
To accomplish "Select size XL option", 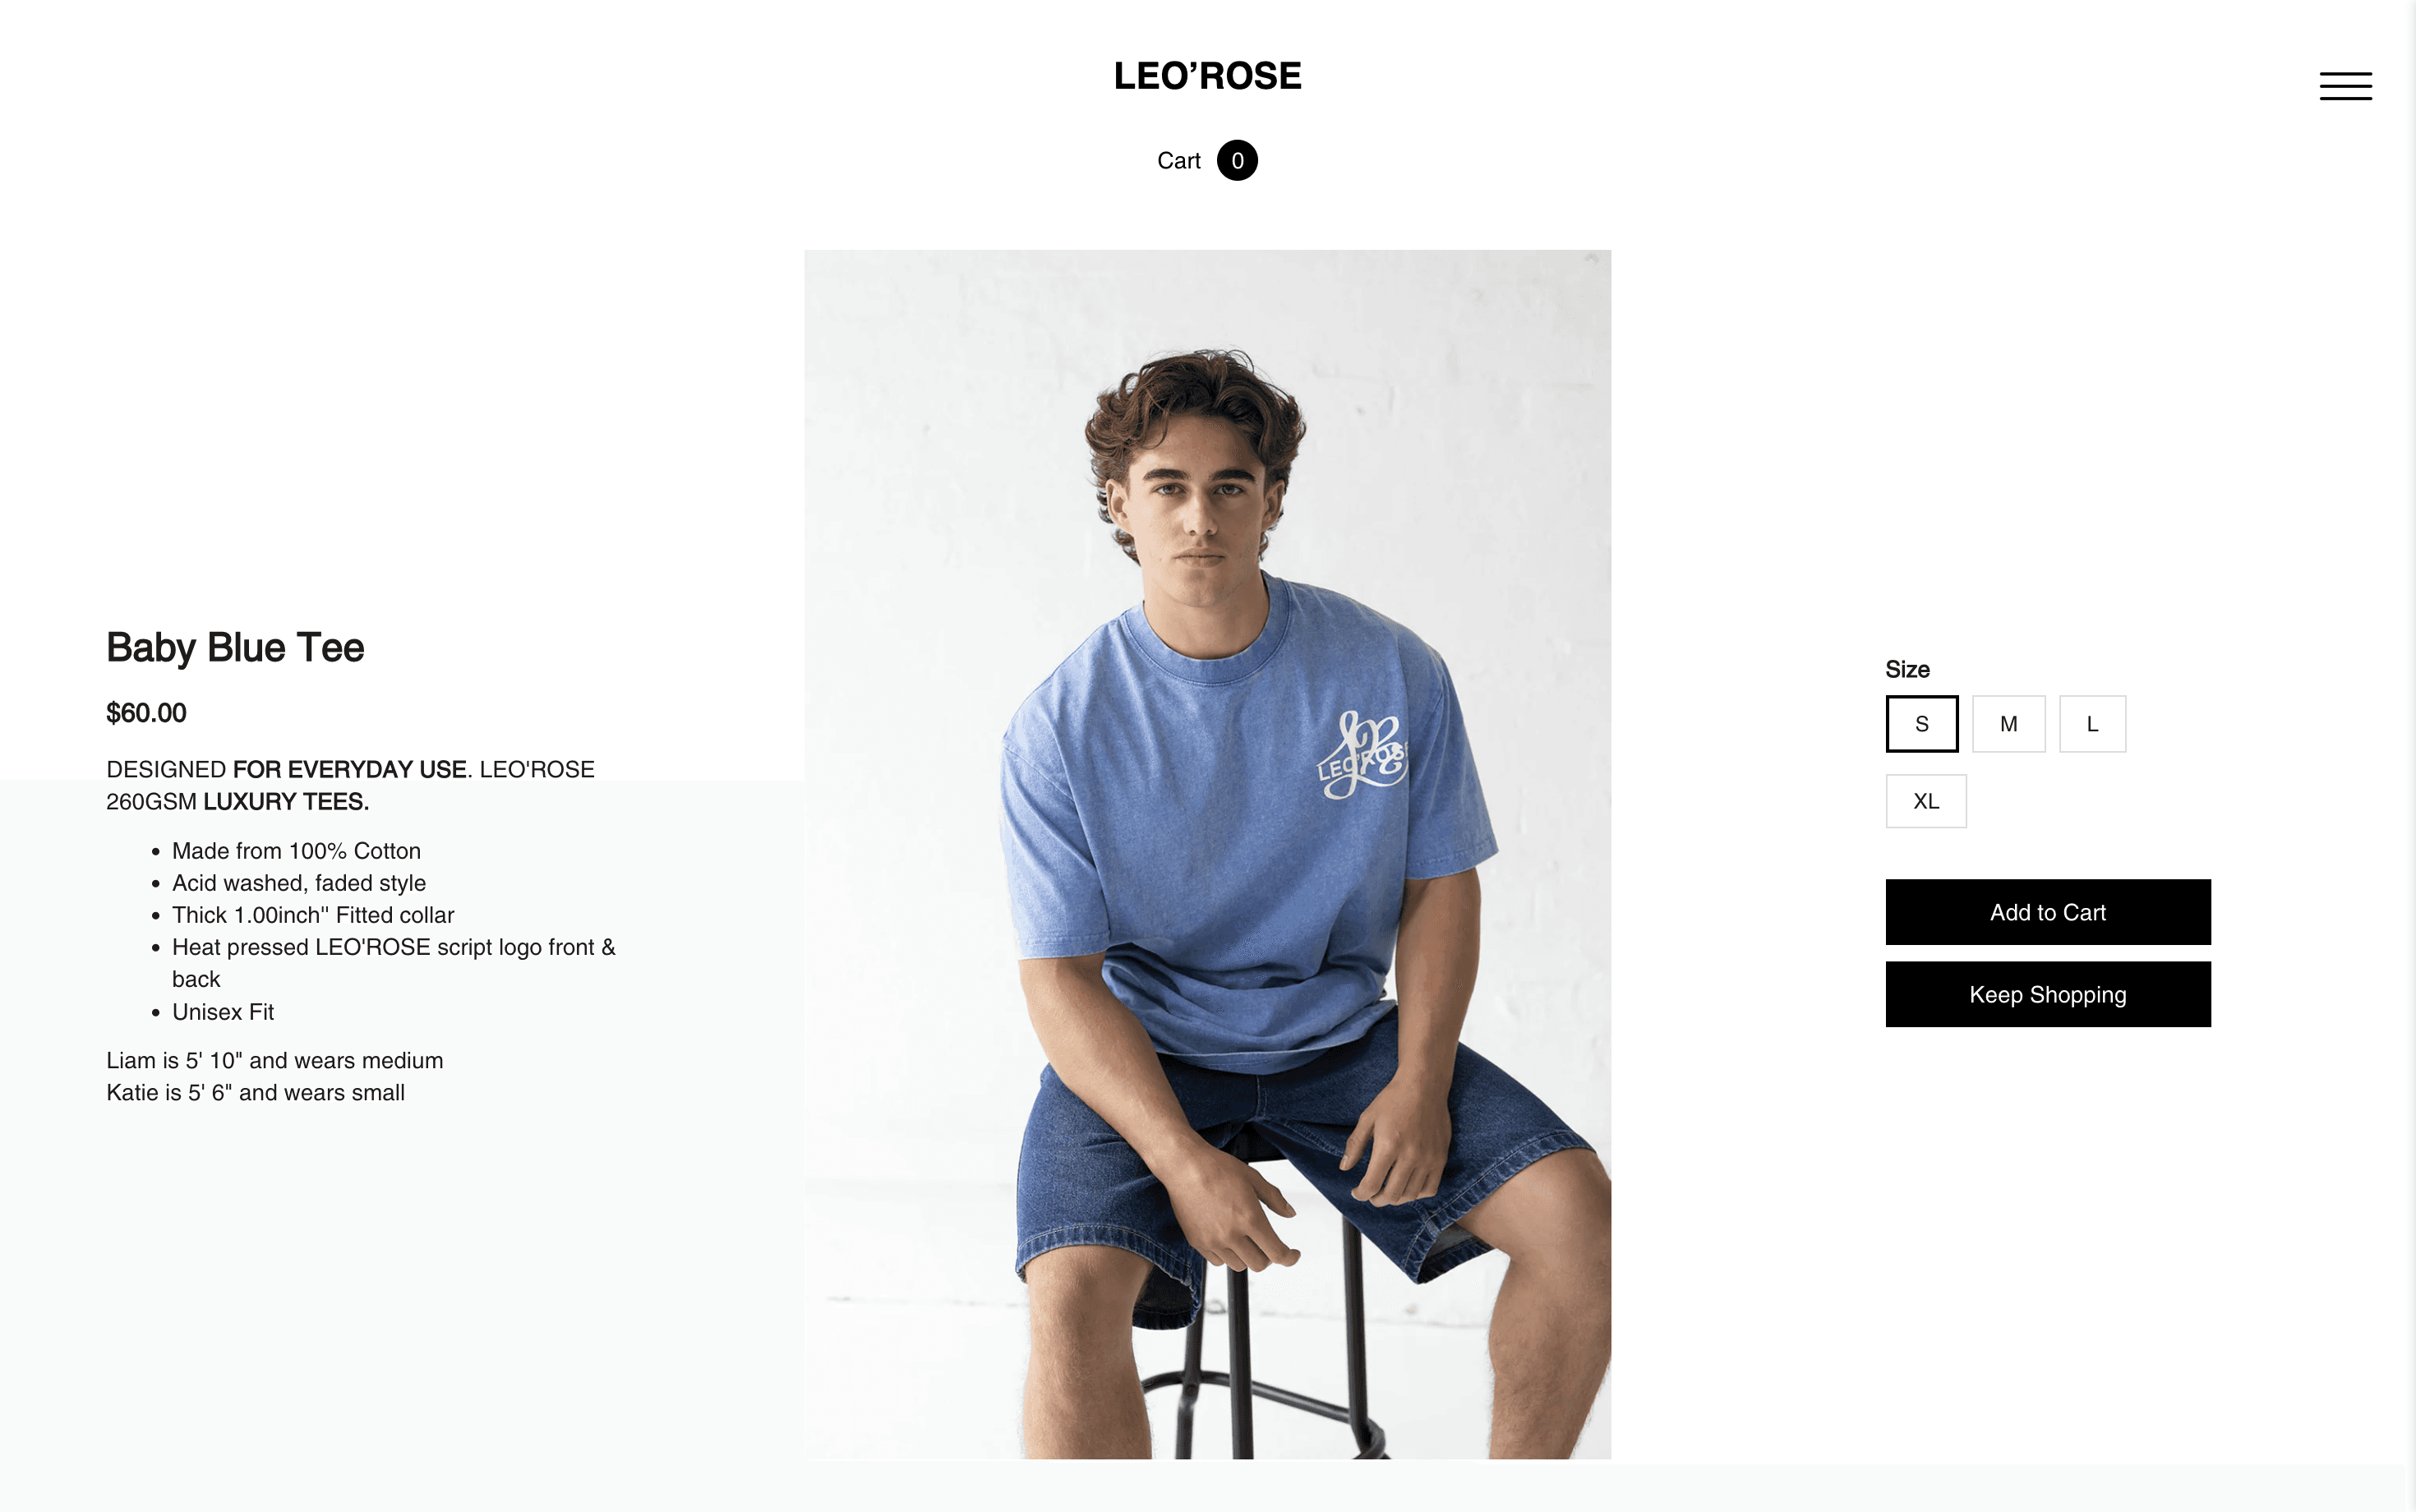I will click(1925, 801).
